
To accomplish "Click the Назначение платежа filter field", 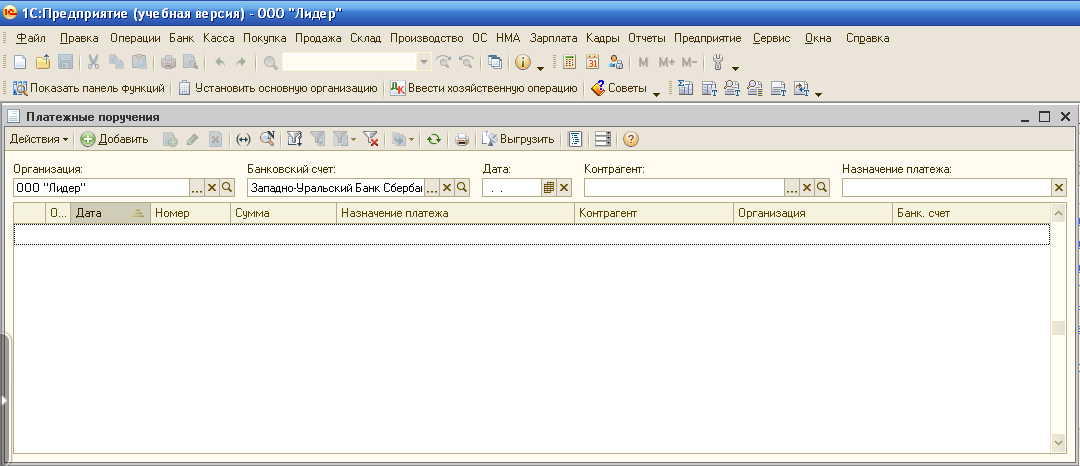I will (947, 187).
